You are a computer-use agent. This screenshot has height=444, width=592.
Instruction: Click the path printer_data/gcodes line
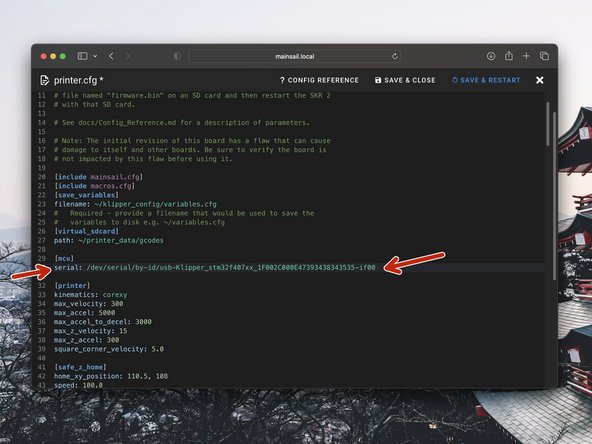click(x=109, y=240)
